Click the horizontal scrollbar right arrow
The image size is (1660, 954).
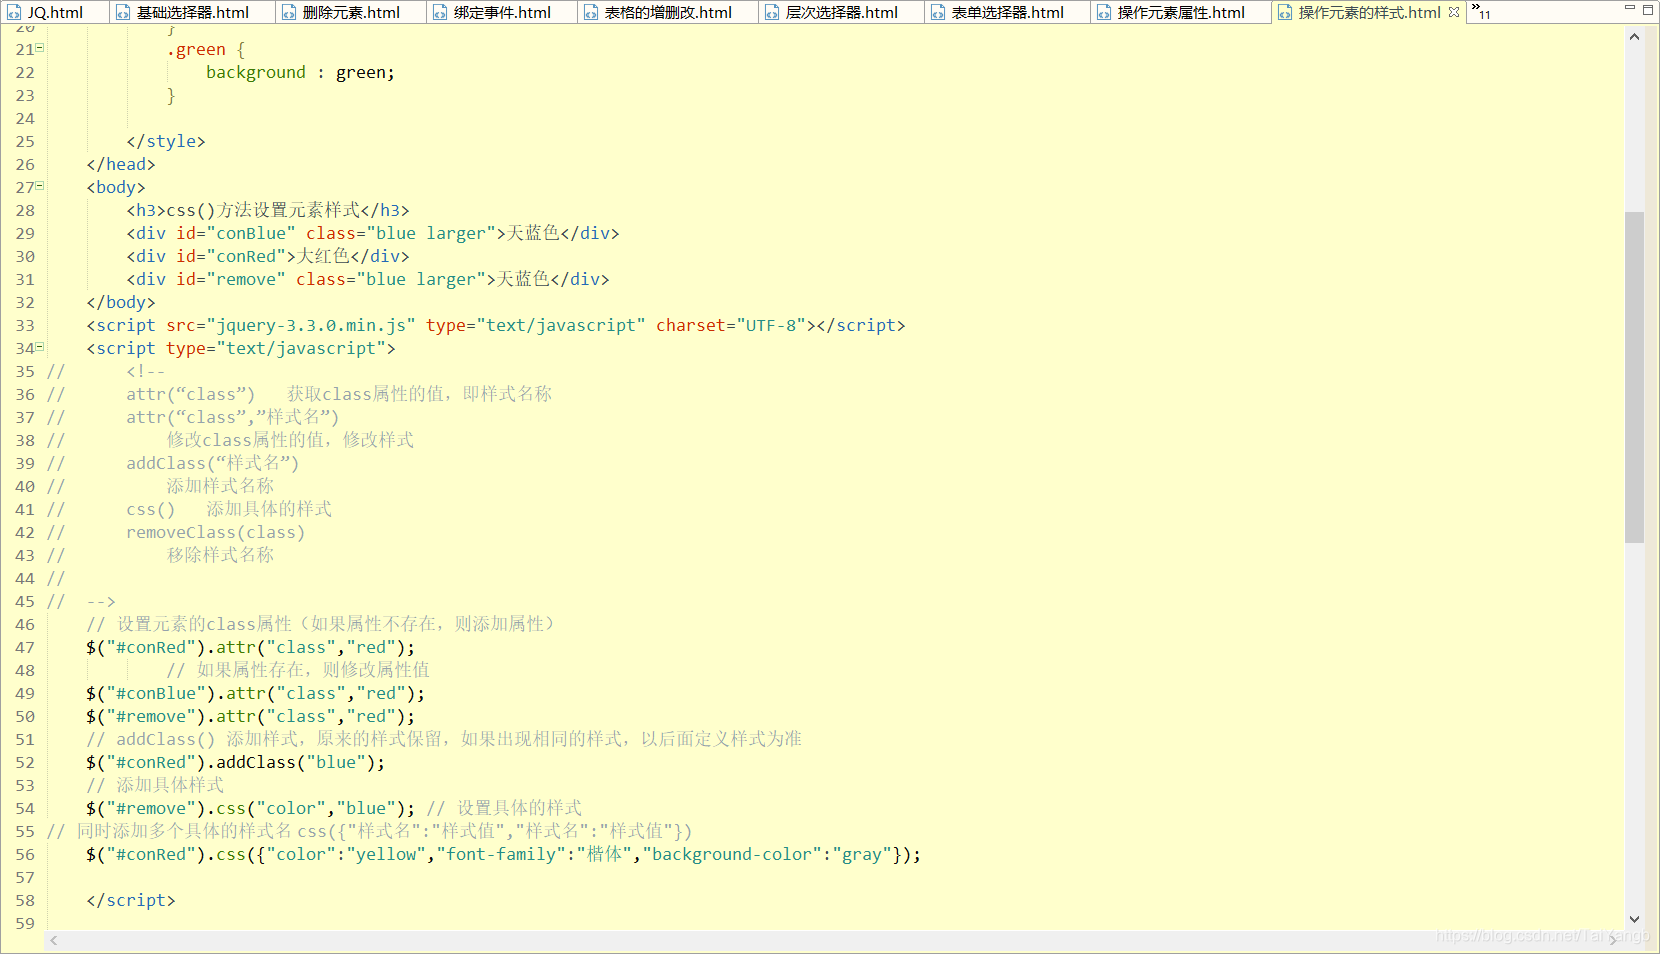click(1614, 940)
